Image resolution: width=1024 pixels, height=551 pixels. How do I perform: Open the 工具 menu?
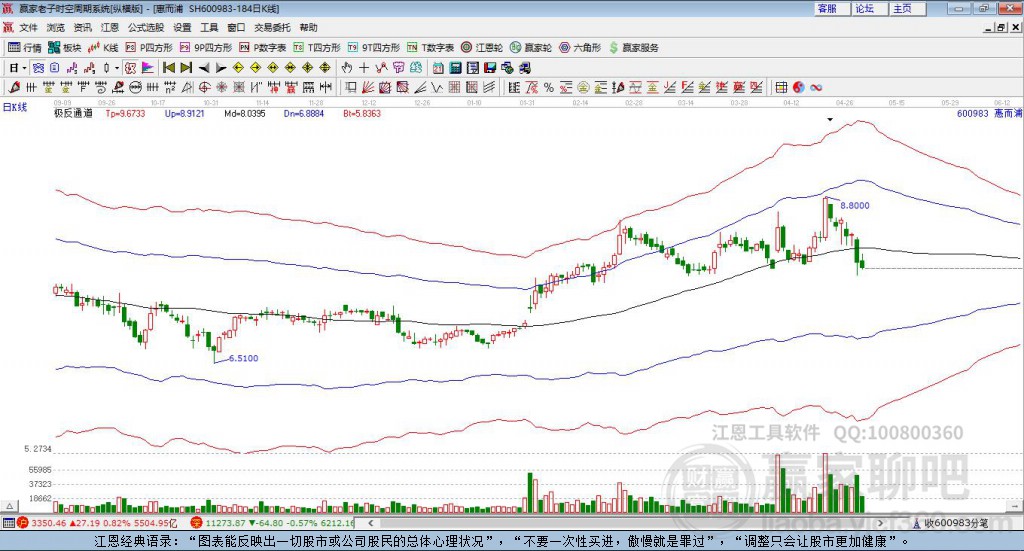point(209,27)
